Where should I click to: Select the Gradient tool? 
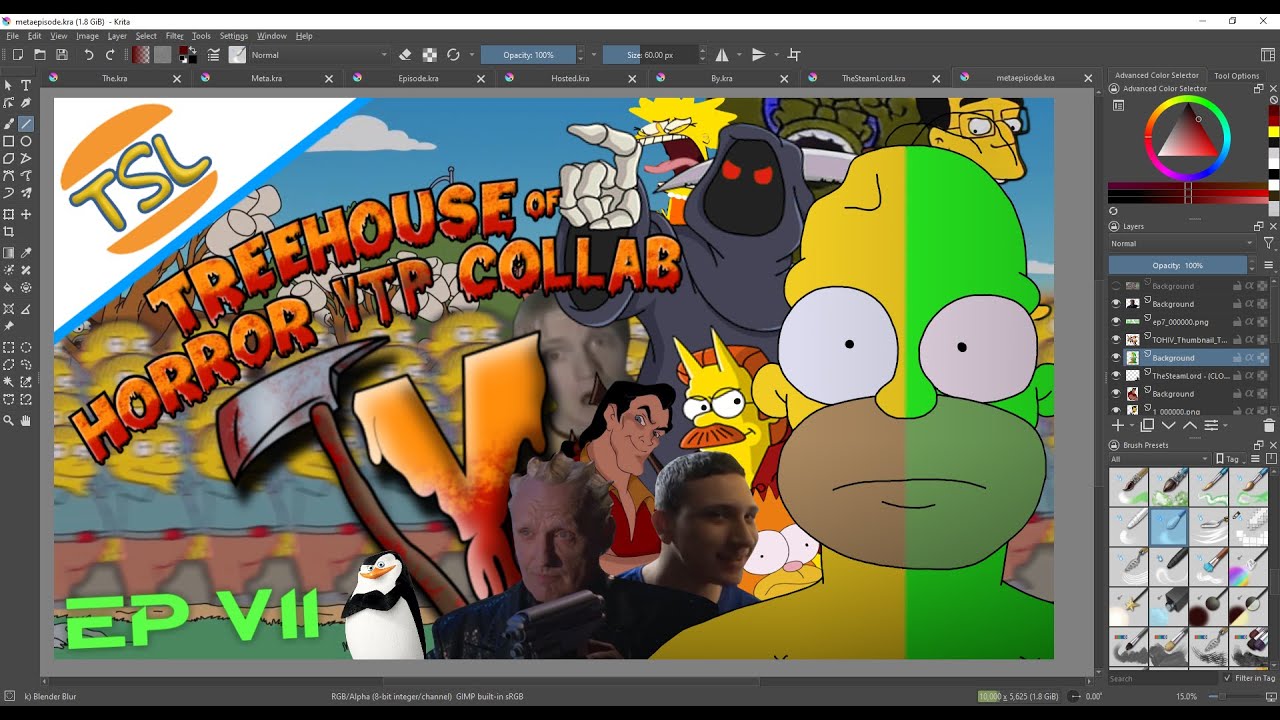9,253
